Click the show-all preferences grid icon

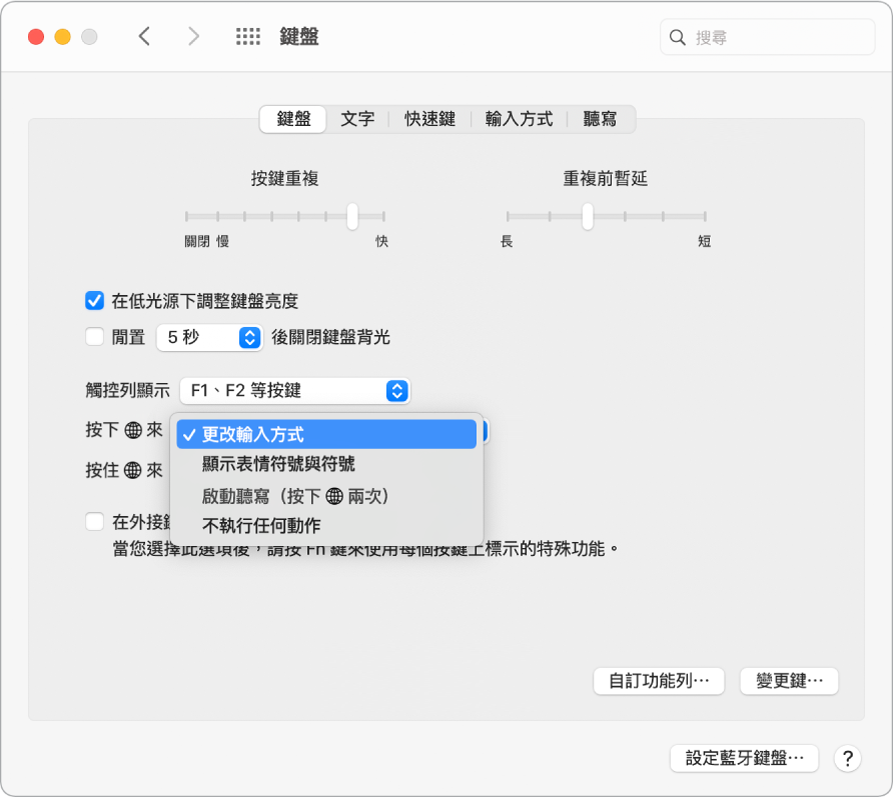click(247, 36)
